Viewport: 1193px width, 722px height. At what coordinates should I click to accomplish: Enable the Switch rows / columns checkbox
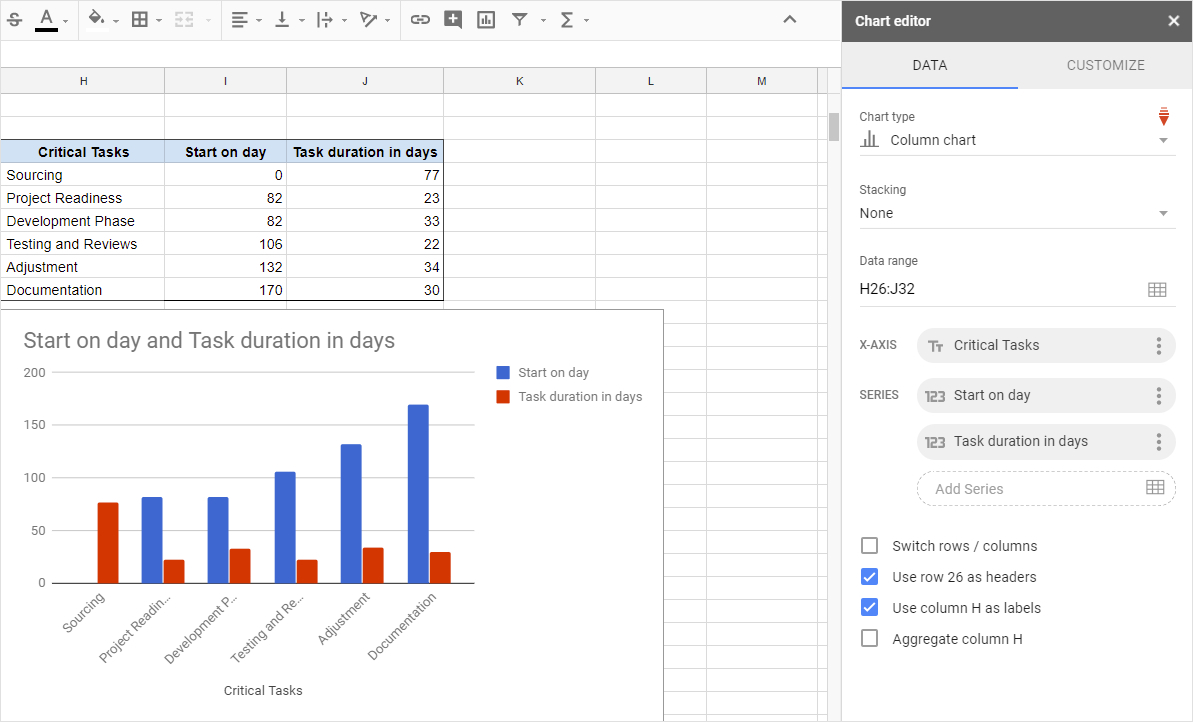point(870,546)
